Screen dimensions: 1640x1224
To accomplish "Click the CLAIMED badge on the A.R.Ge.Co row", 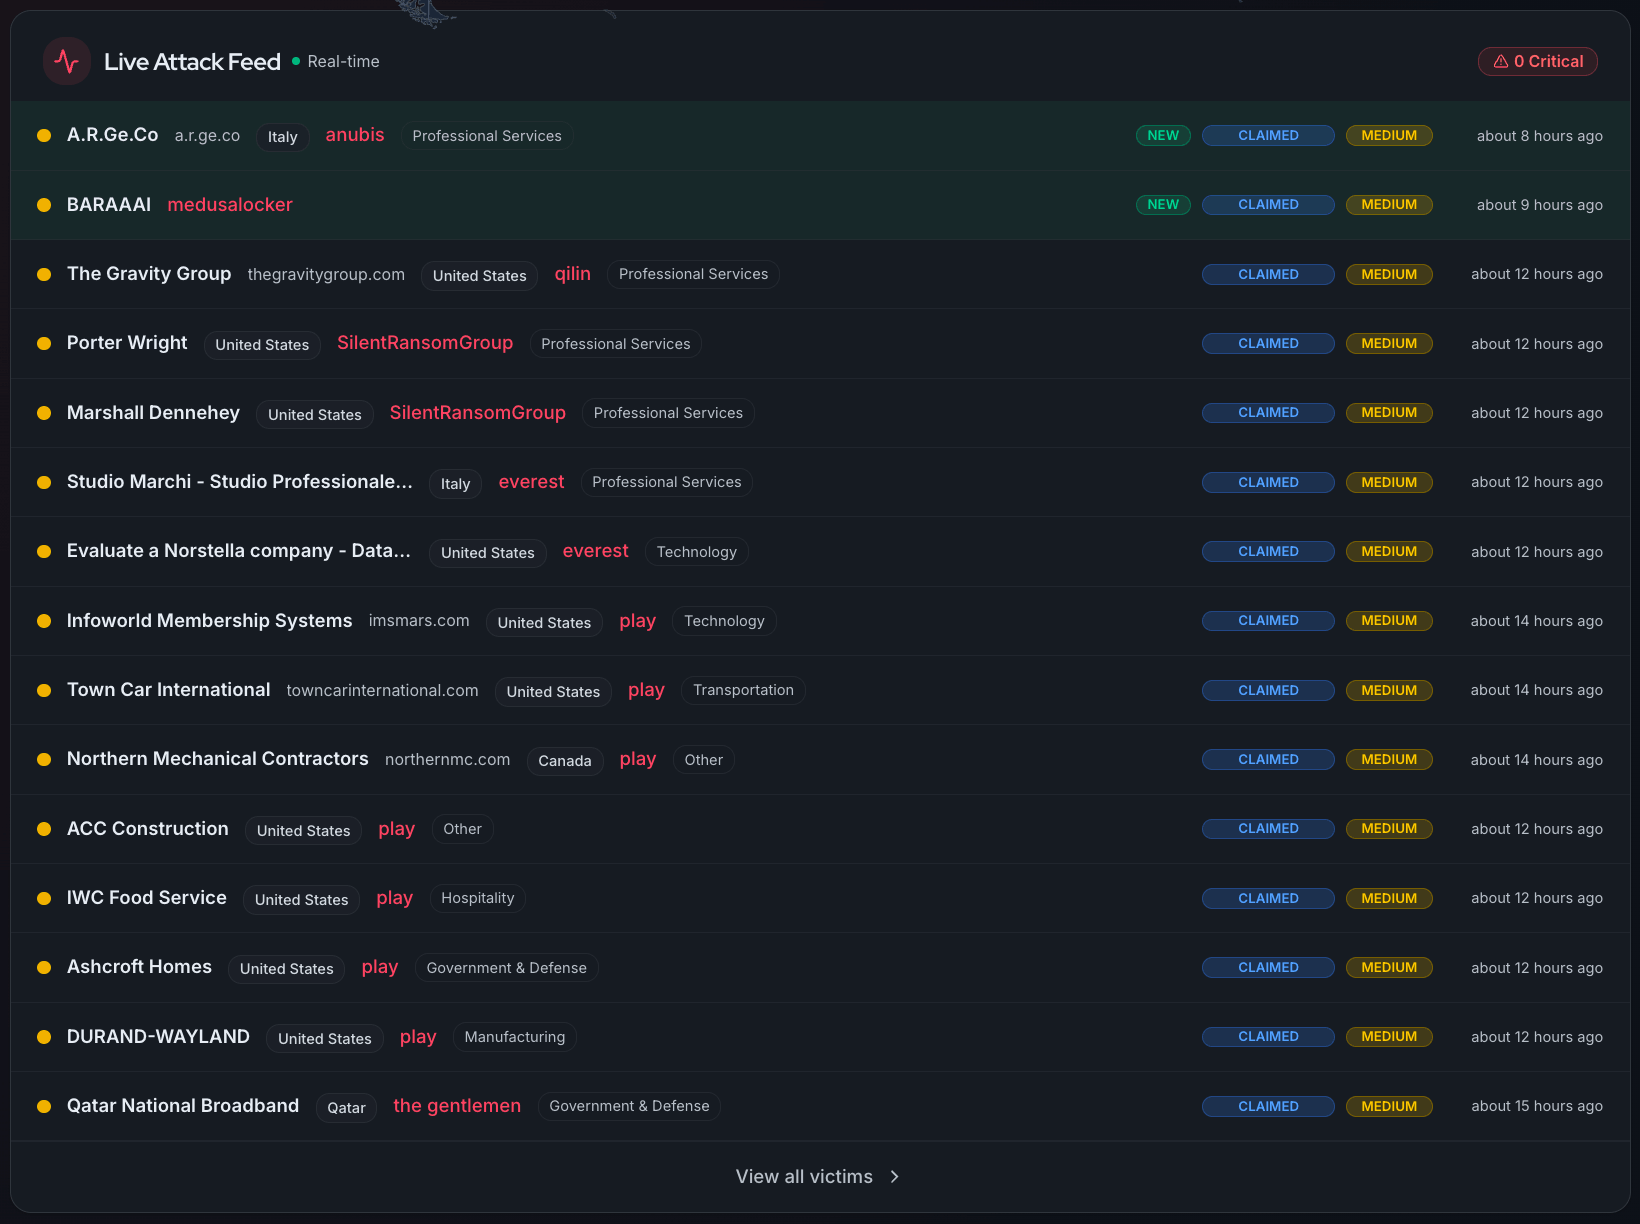I will tap(1268, 136).
